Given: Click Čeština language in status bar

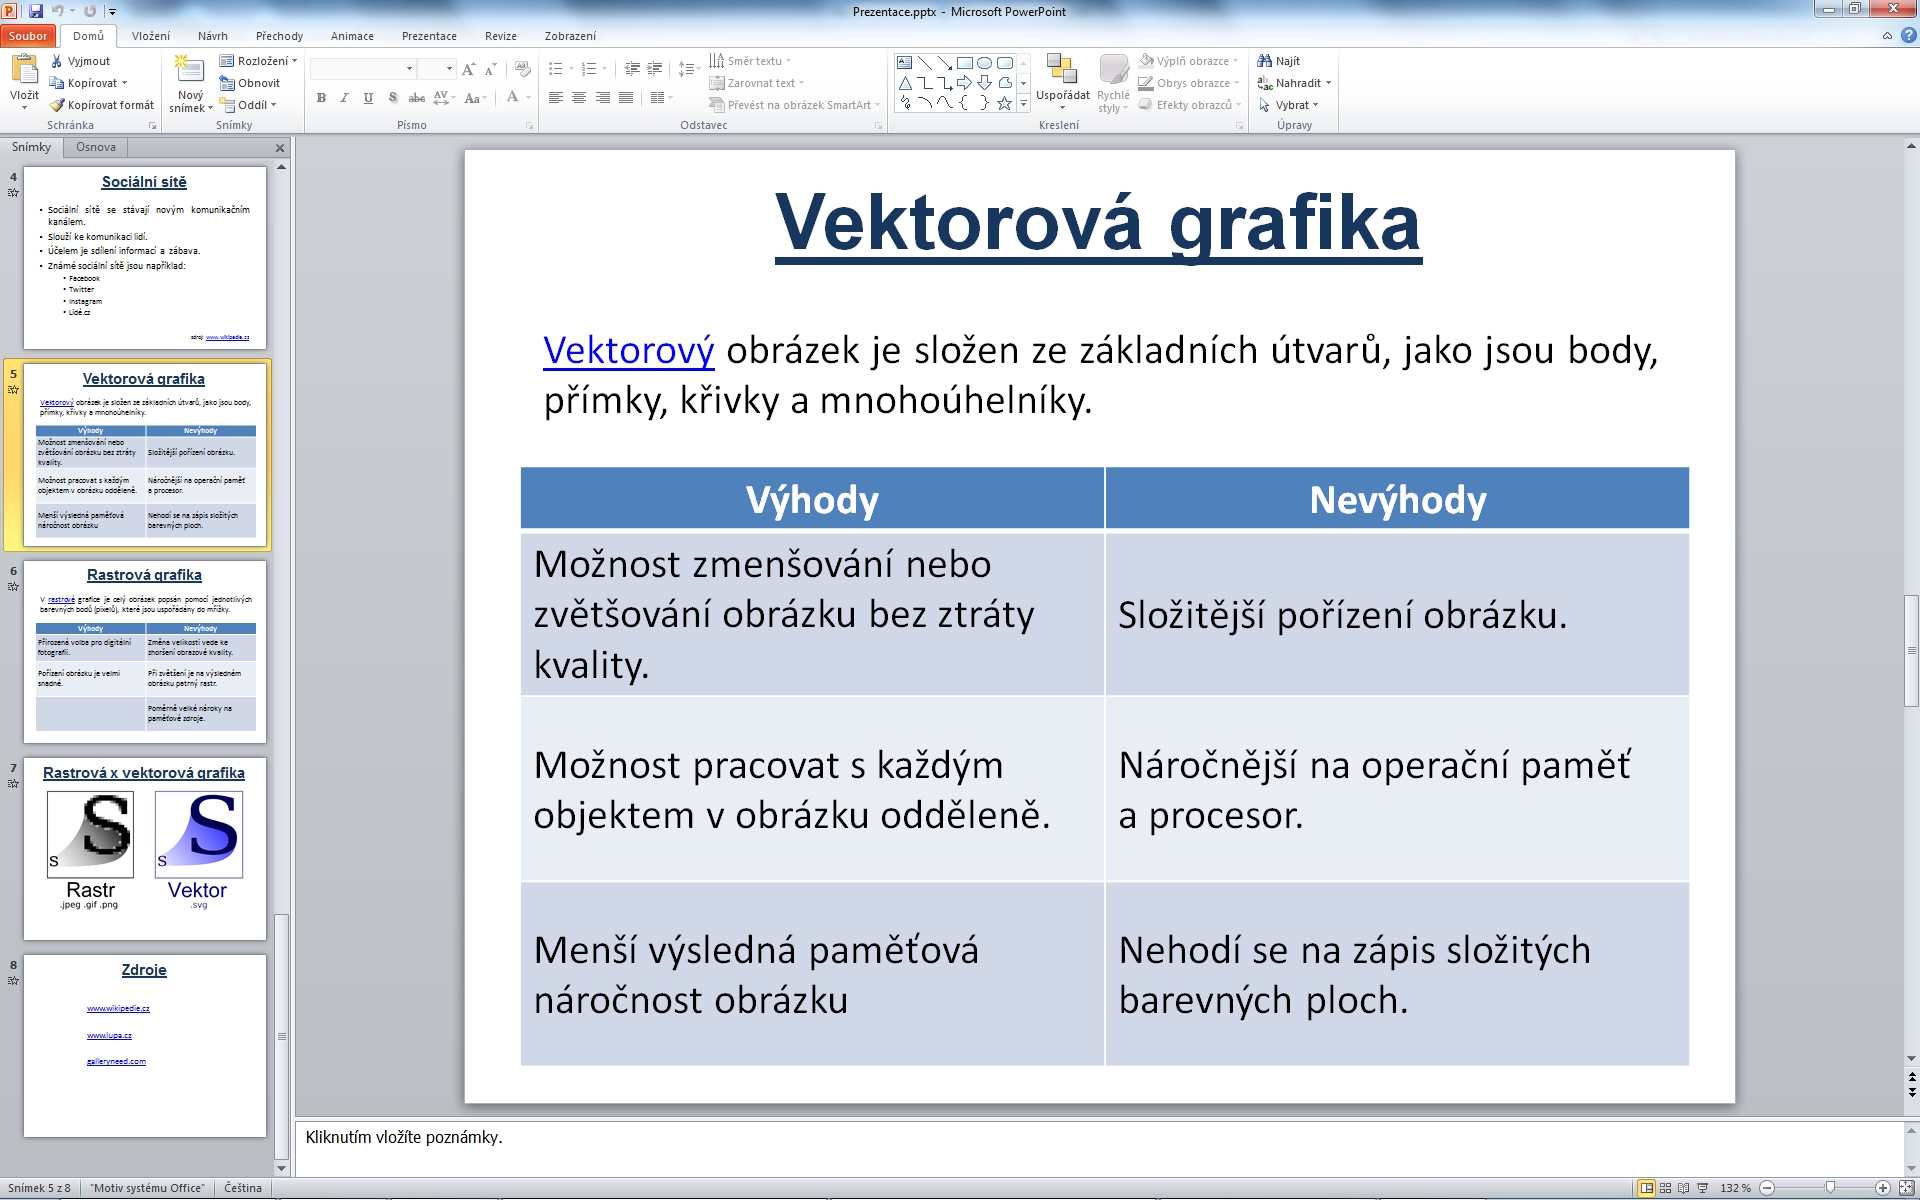Looking at the screenshot, I should [x=243, y=1188].
